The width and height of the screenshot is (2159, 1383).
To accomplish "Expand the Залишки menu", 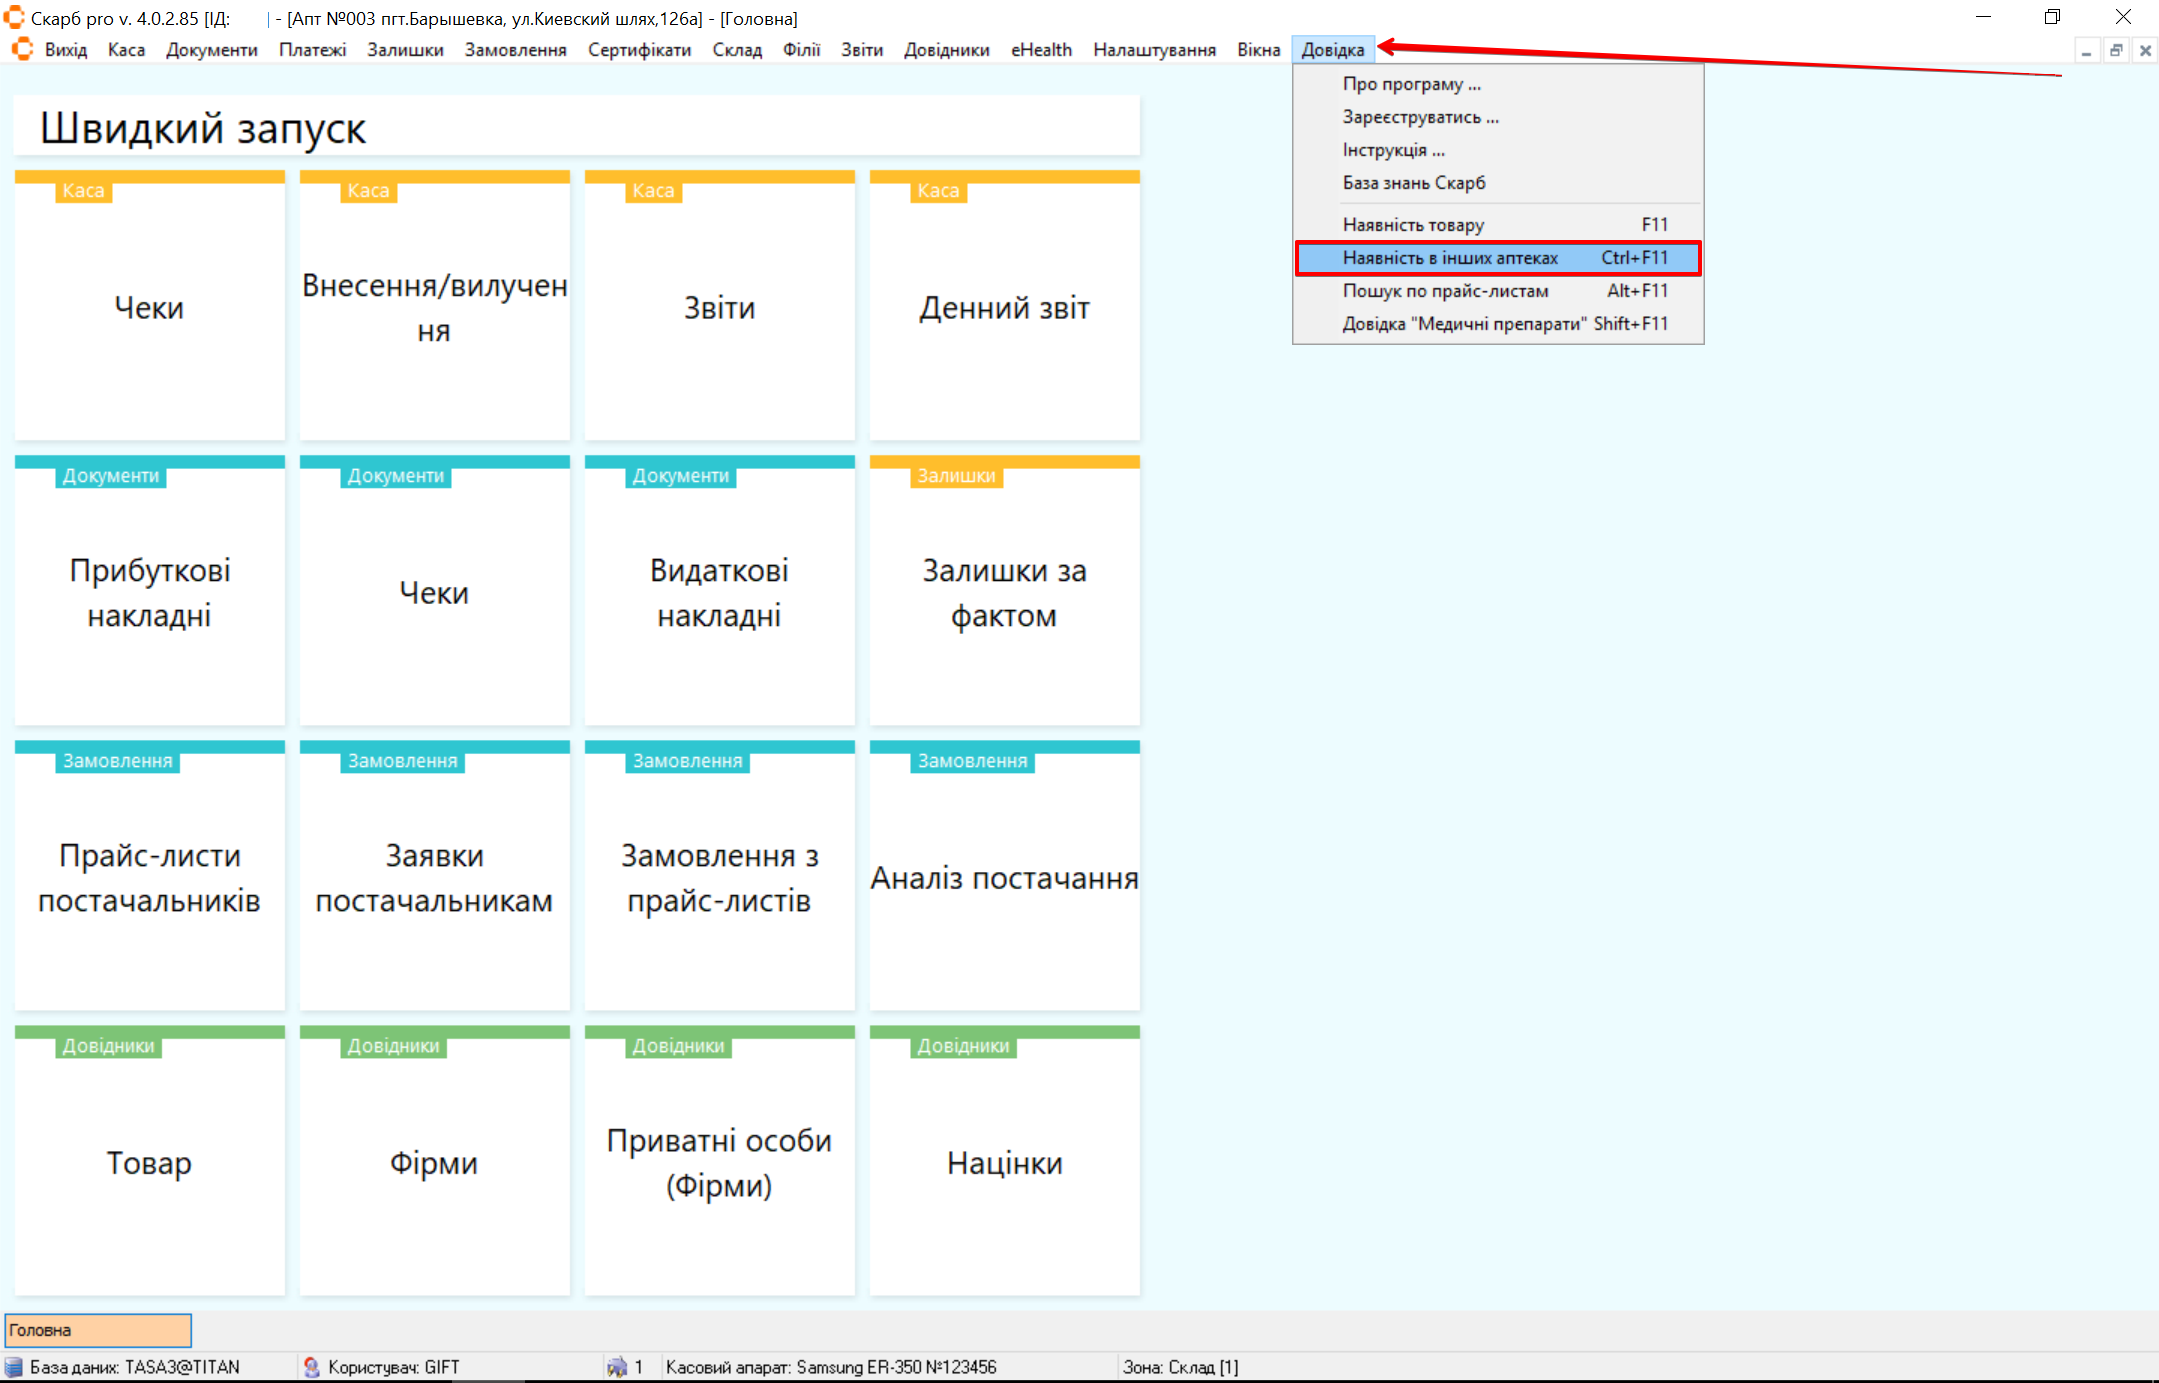I will [x=404, y=50].
